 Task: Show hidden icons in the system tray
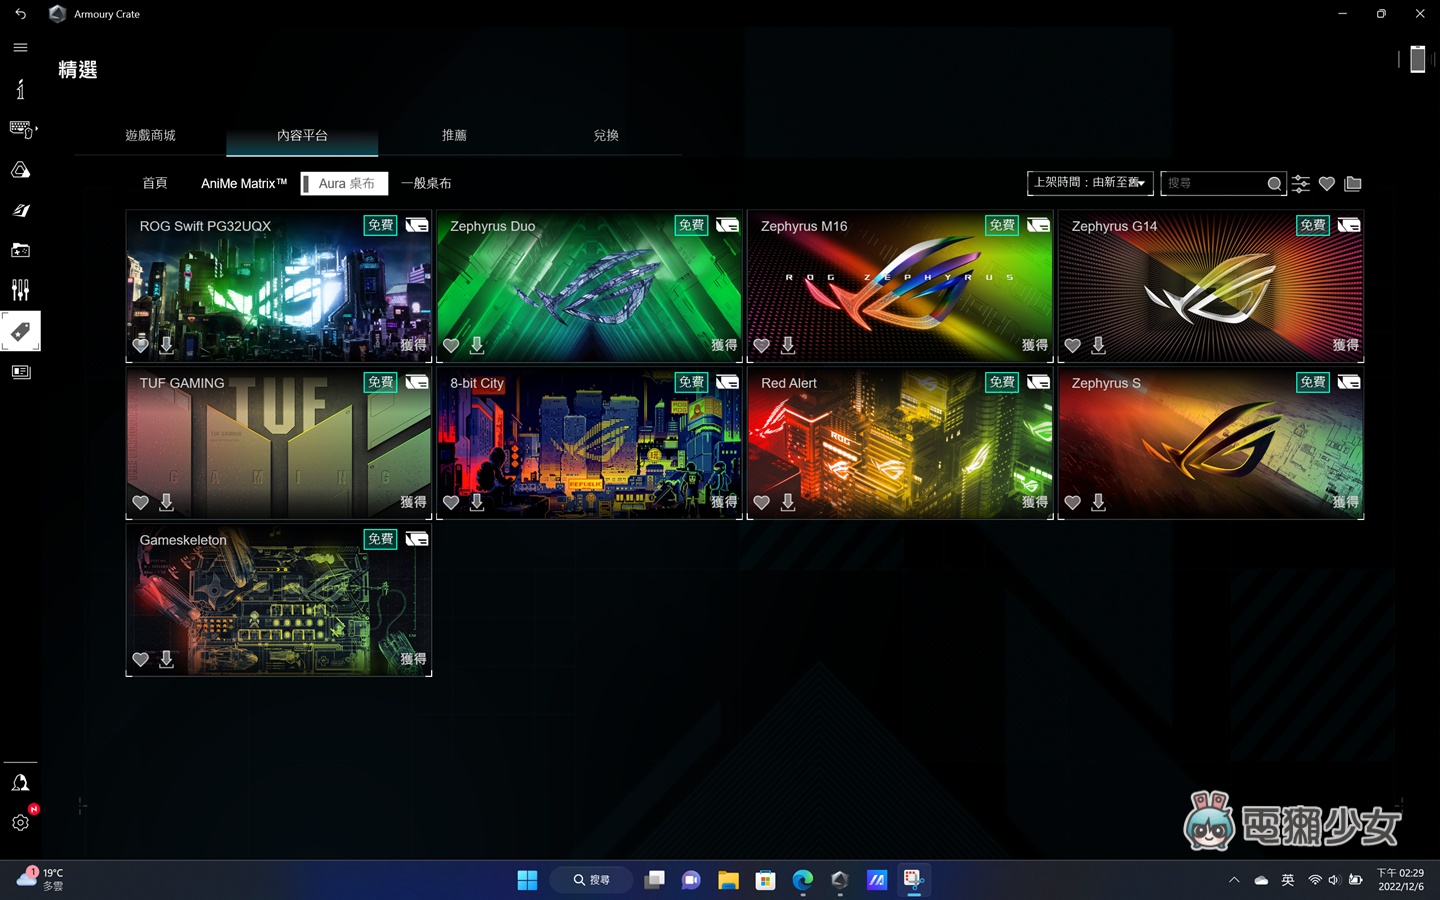(1234, 880)
